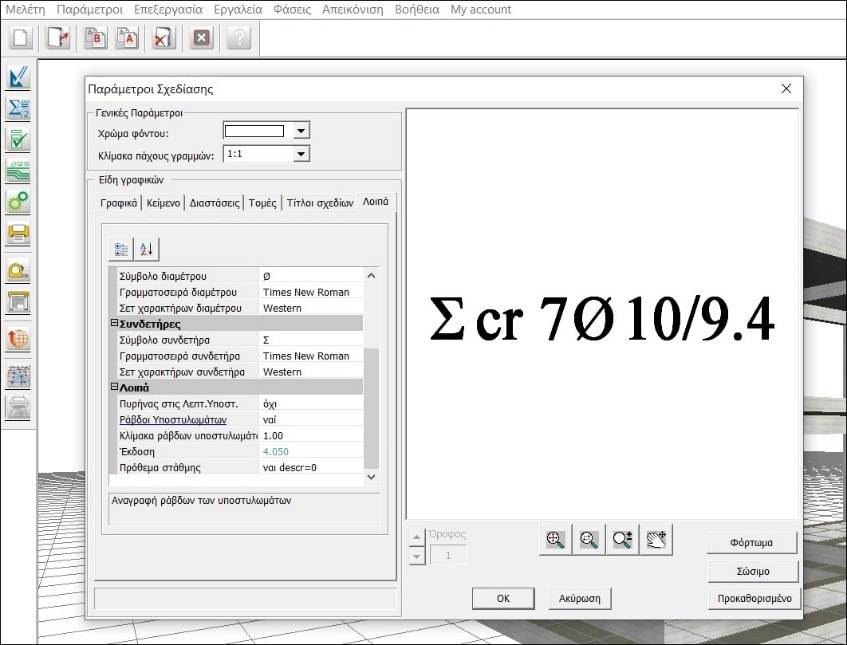Click the grey plotter sidebar icon
Screen dimensions: 847x645
pos(18,407)
